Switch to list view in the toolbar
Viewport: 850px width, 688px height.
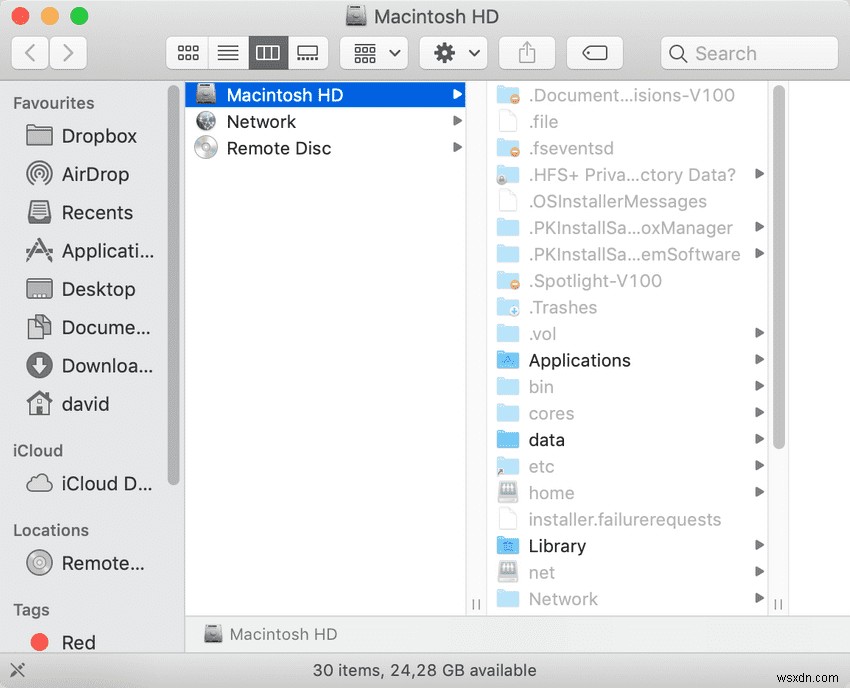(227, 53)
